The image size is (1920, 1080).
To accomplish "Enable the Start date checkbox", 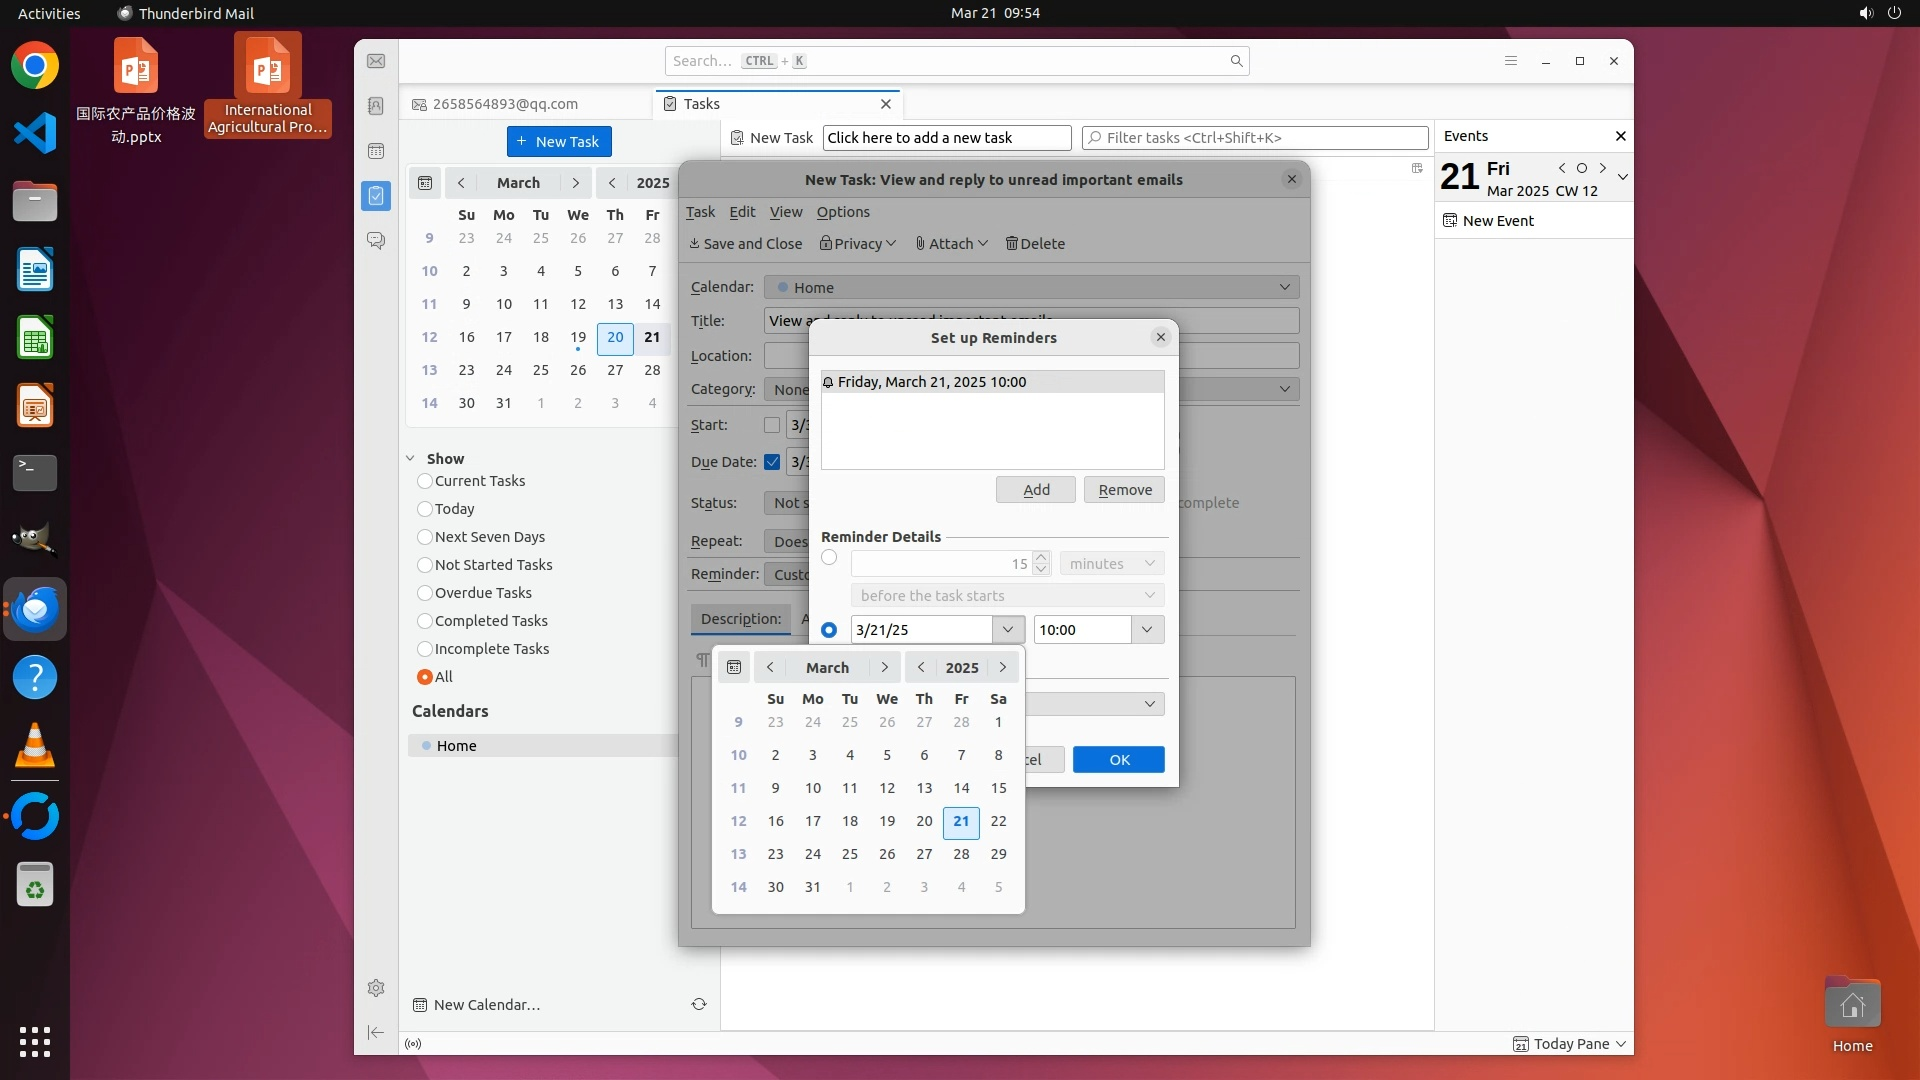I will (x=772, y=425).
